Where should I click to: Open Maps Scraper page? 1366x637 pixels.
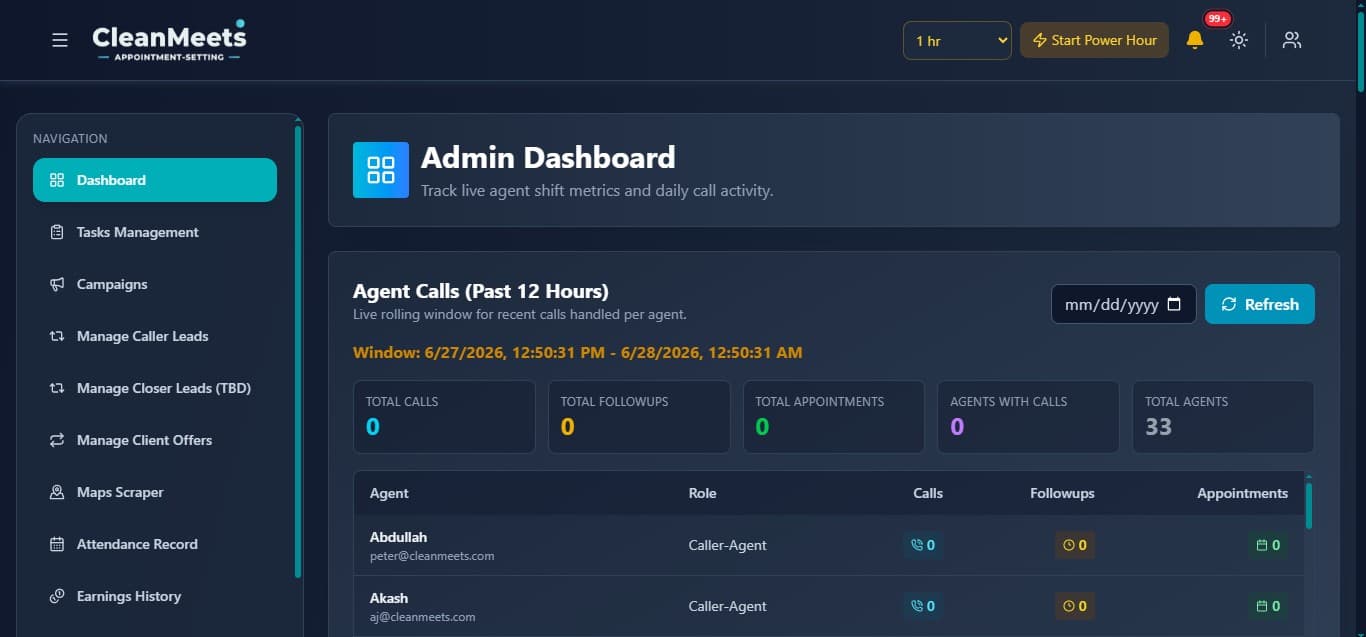click(155, 492)
